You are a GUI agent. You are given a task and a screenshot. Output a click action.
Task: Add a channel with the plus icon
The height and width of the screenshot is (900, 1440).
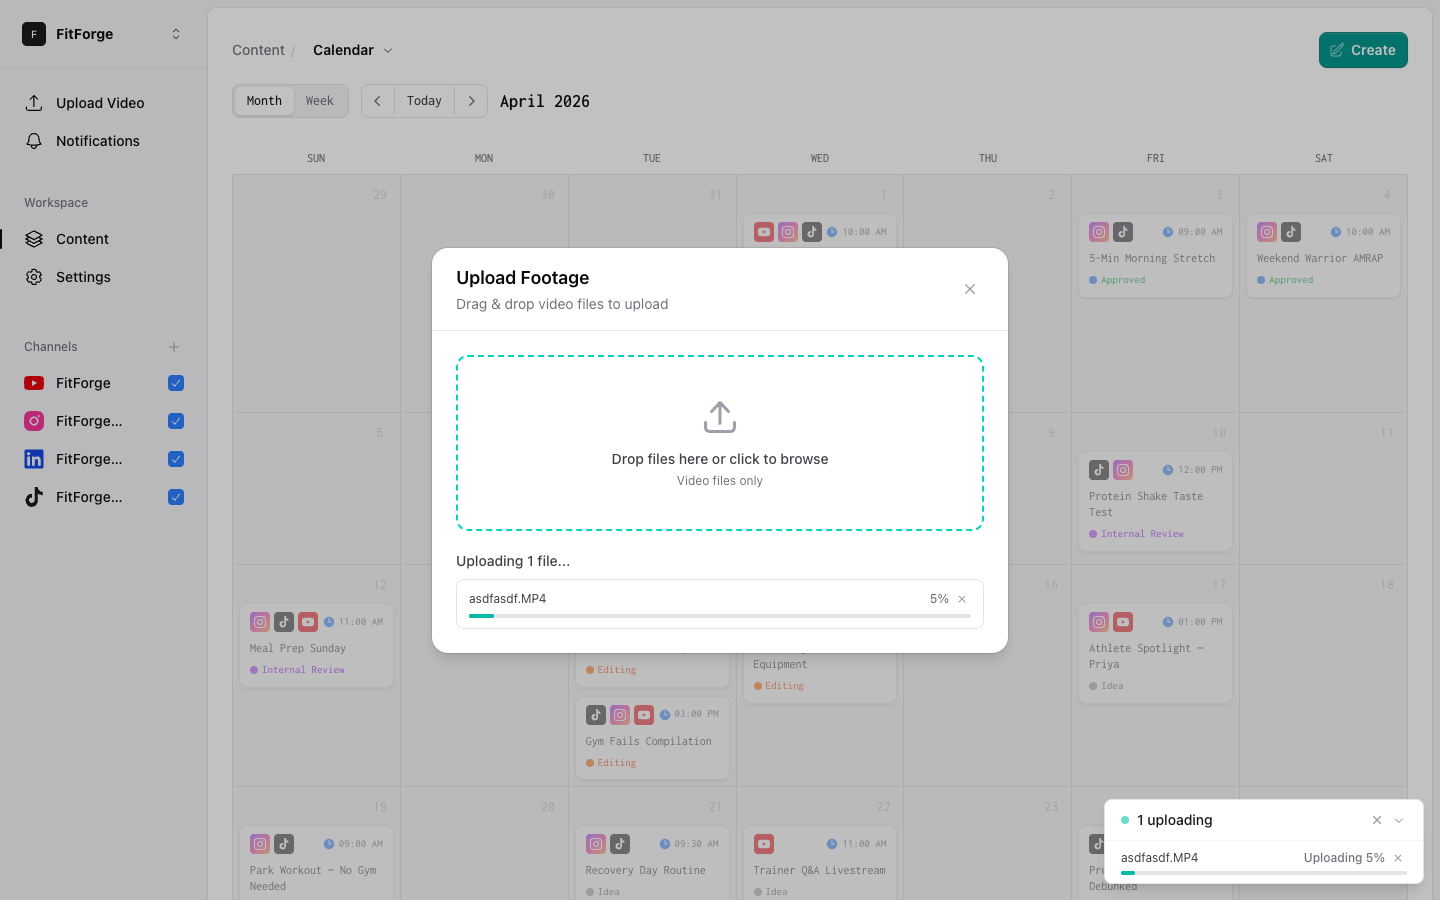(174, 347)
